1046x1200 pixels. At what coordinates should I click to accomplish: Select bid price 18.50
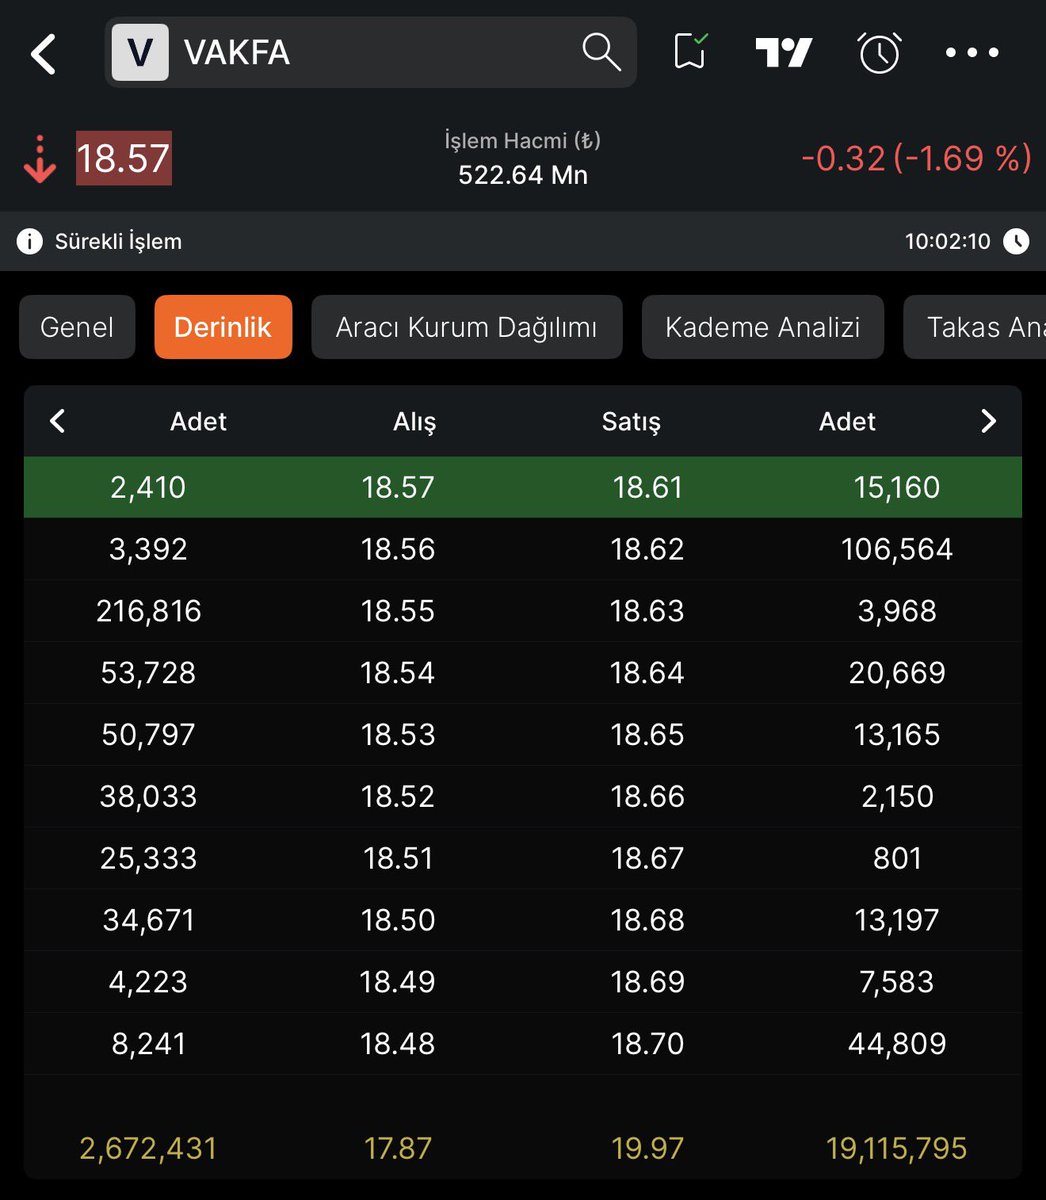click(x=398, y=921)
